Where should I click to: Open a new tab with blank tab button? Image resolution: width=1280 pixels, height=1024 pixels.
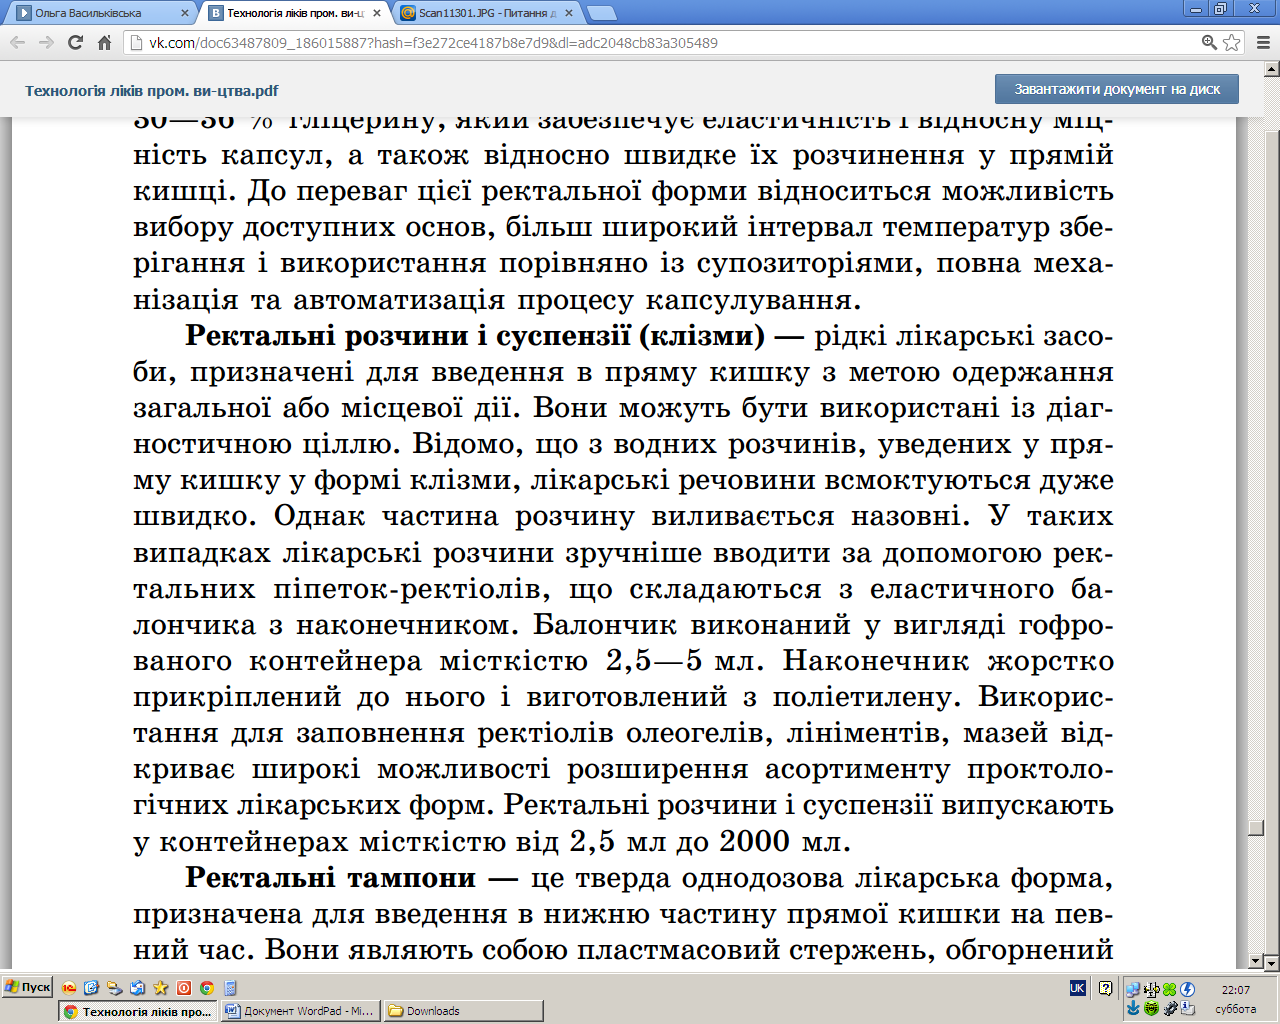click(x=601, y=13)
